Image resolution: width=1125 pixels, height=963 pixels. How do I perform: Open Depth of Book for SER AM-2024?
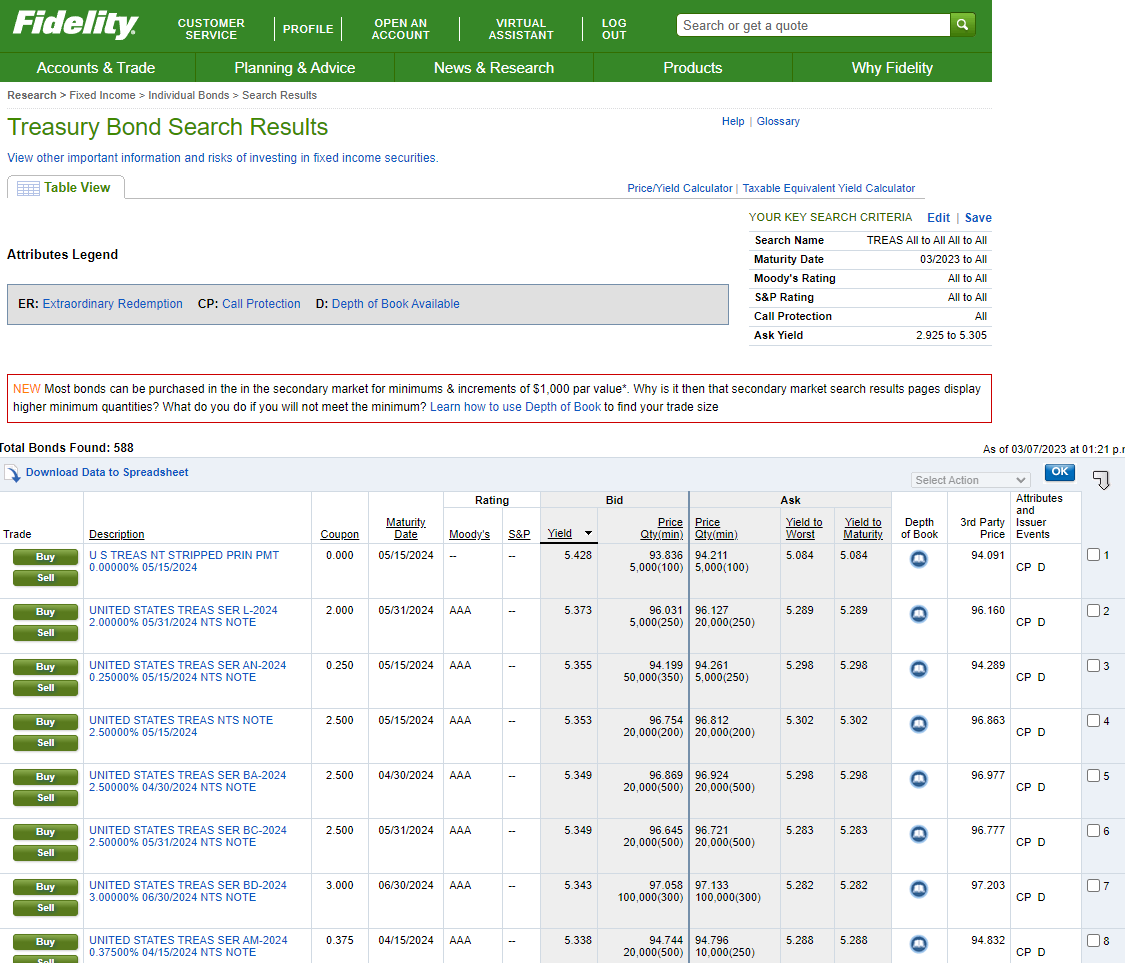coord(918,944)
